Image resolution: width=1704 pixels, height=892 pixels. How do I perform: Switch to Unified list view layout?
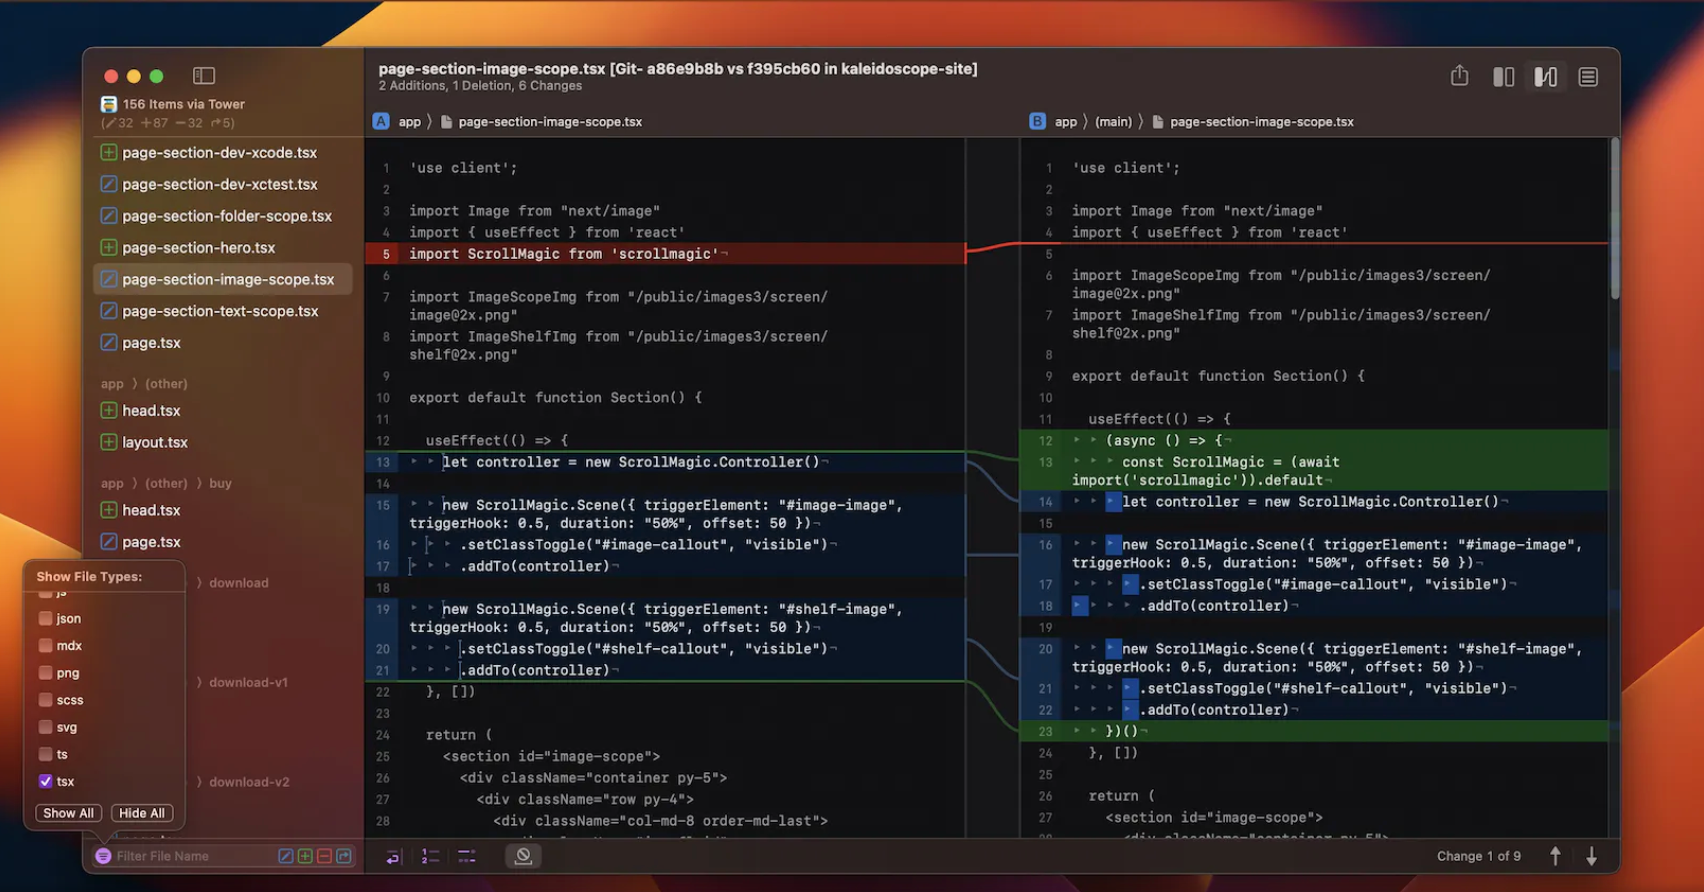(x=1588, y=77)
